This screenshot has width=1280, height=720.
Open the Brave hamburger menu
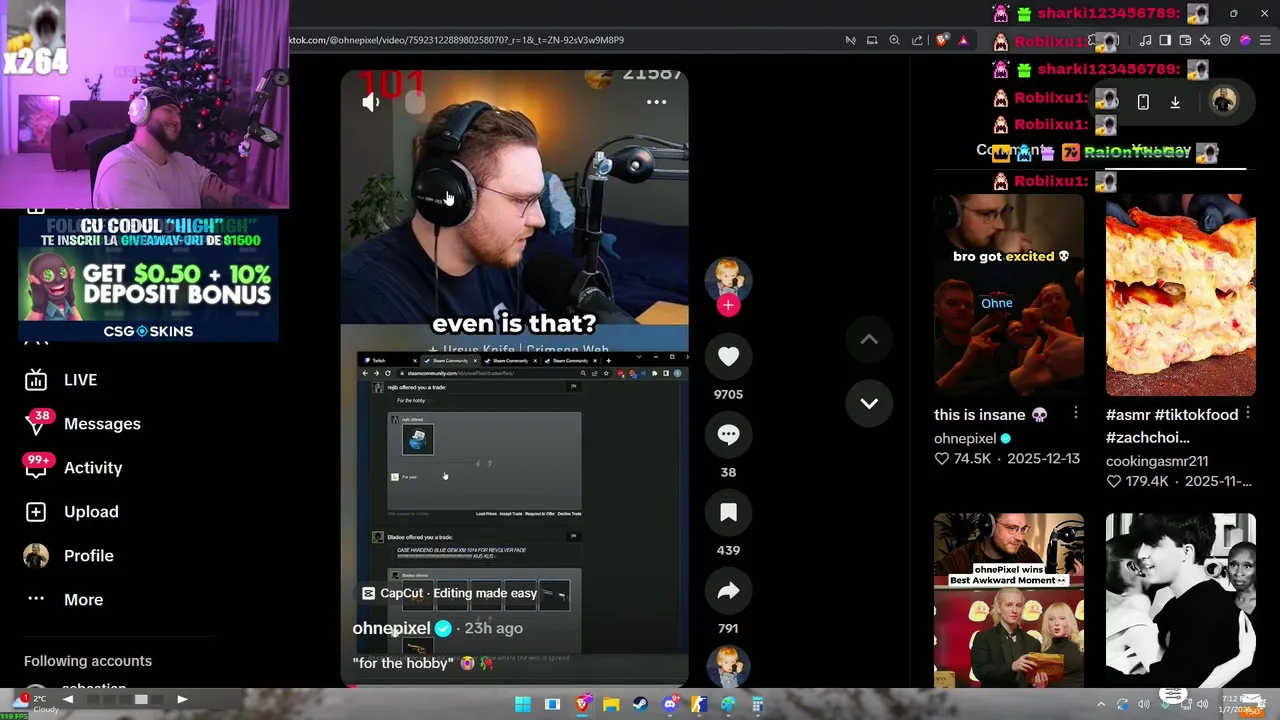[1265, 40]
